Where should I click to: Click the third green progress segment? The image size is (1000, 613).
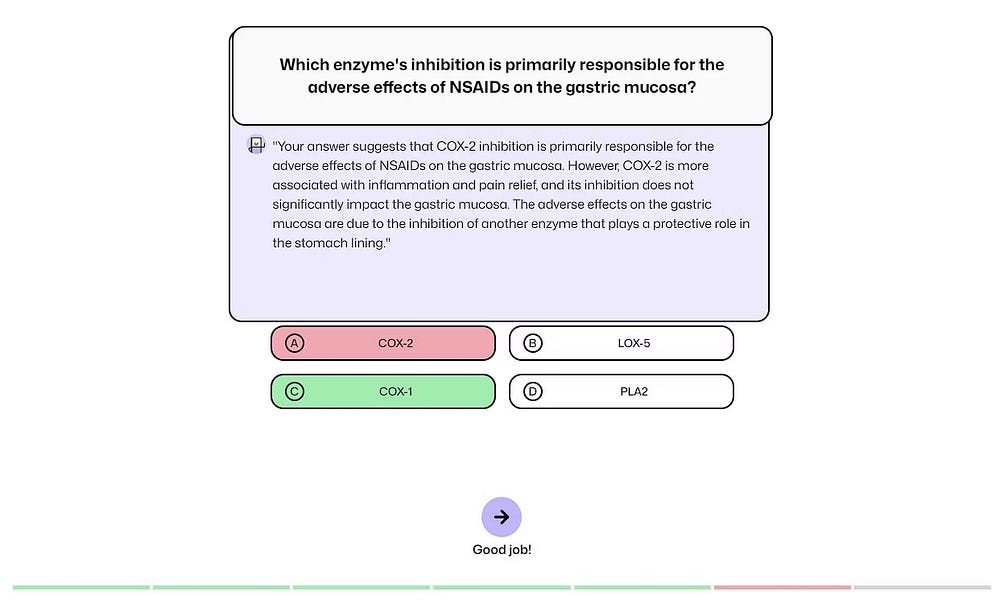[361, 587]
